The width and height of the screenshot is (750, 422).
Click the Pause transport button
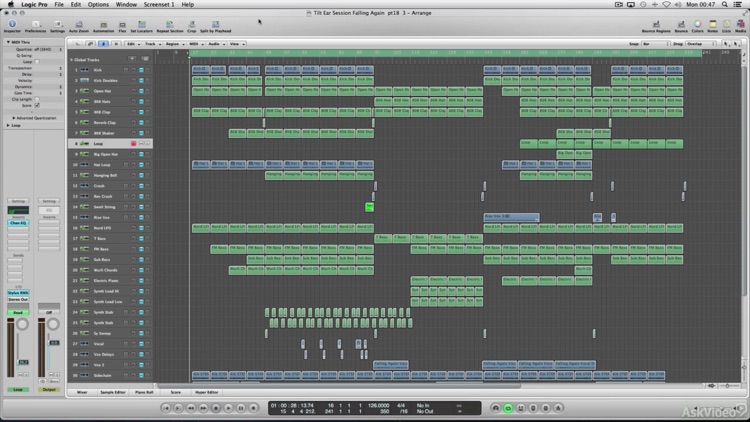coord(241,408)
